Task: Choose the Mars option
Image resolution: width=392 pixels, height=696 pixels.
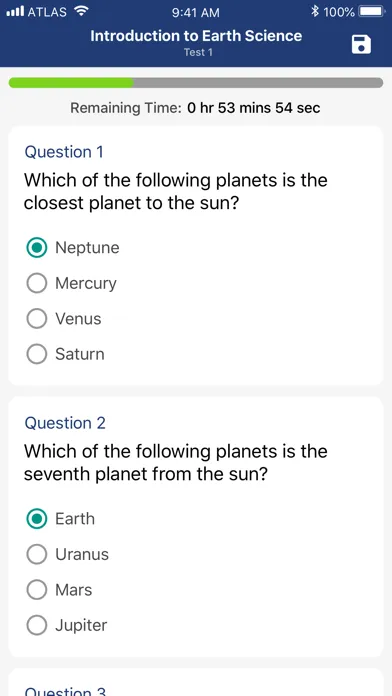Action: pyautogui.click(x=36, y=590)
